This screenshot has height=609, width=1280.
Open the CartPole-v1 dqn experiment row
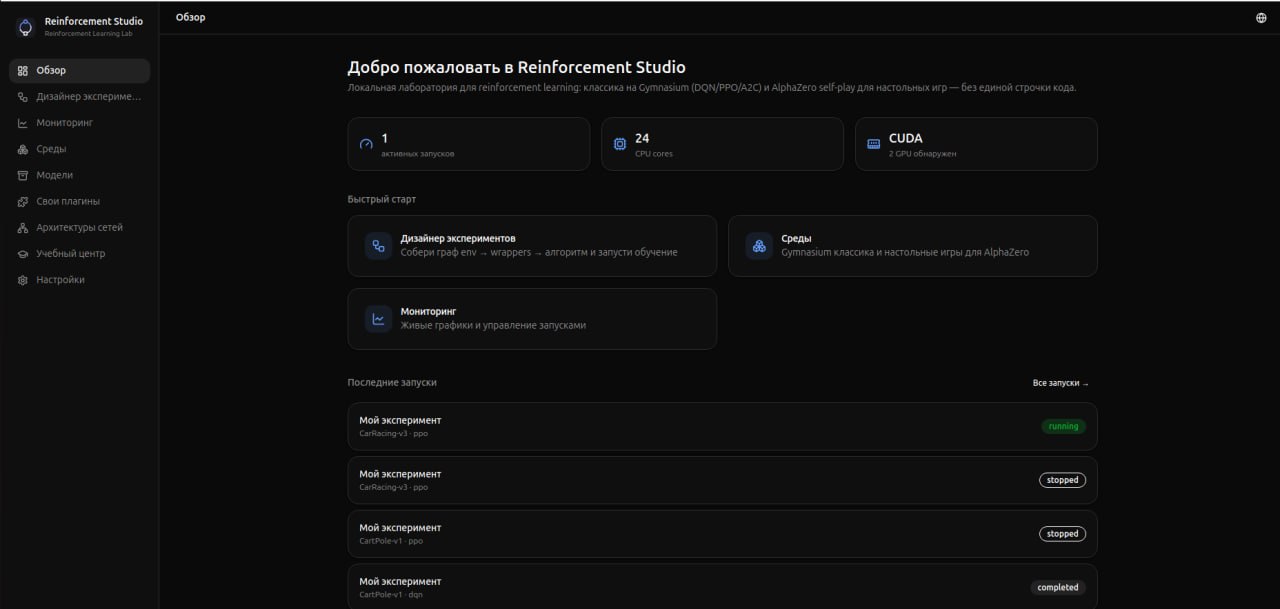pos(722,587)
